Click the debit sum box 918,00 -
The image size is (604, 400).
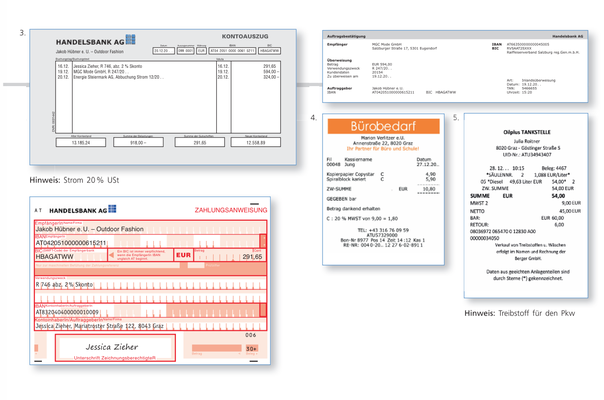coord(138,143)
